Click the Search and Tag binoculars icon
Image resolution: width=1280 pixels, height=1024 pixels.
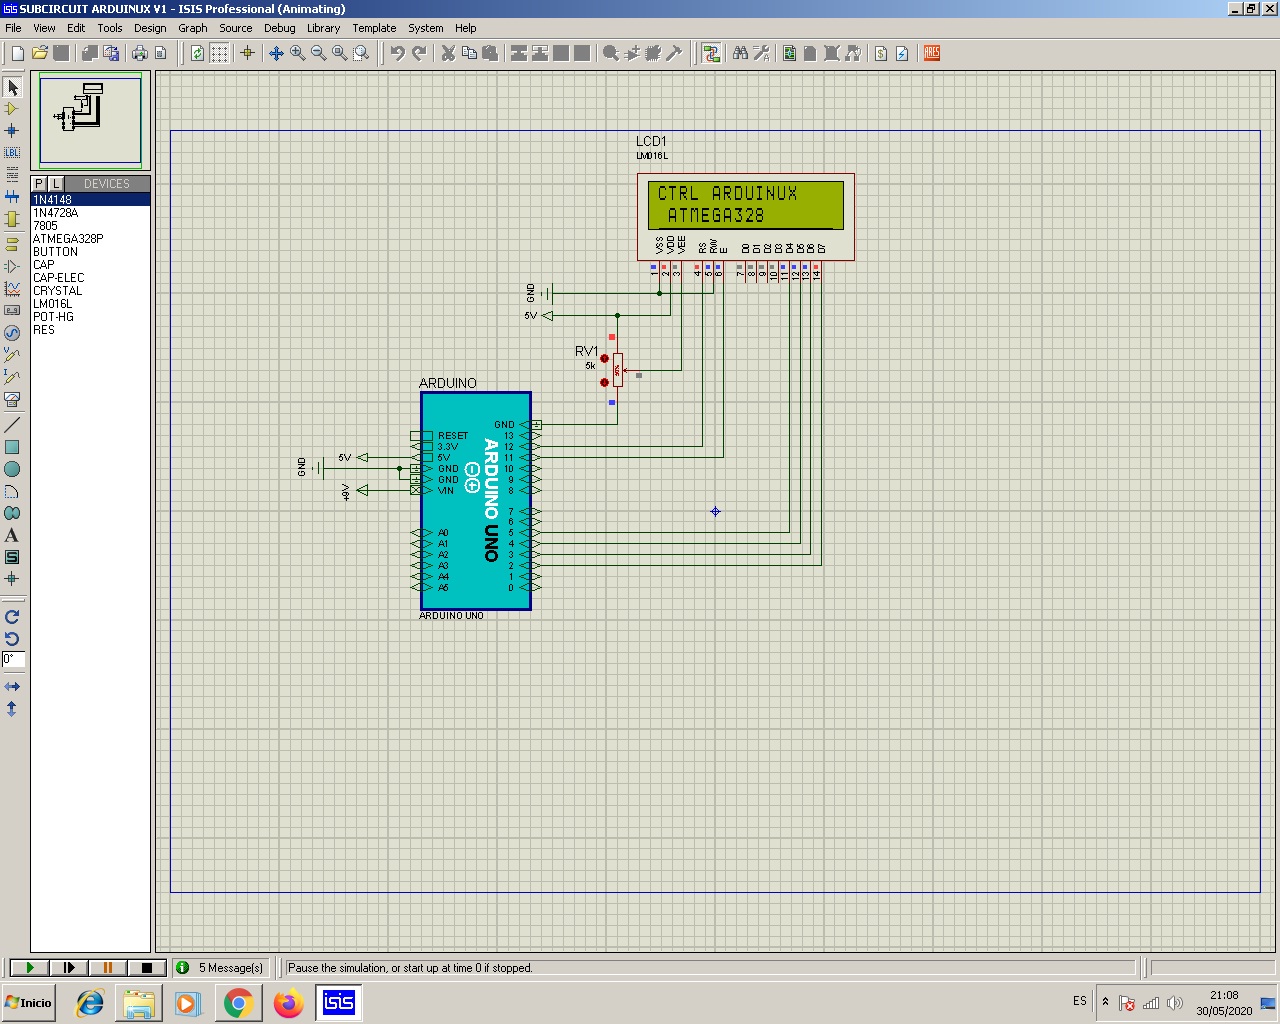point(740,53)
